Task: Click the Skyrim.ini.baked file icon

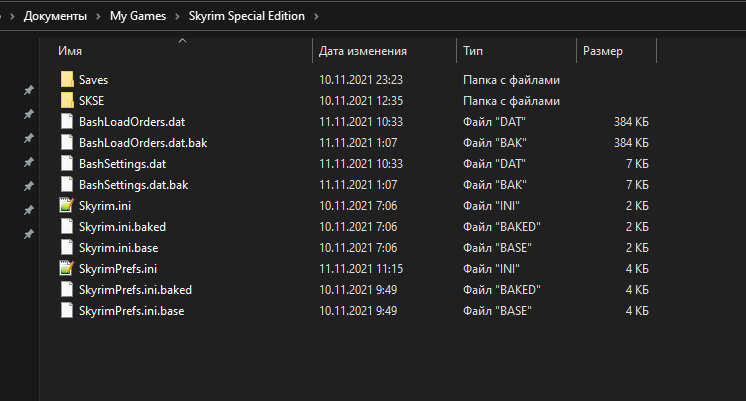Action: pyautogui.click(x=67, y=226)
